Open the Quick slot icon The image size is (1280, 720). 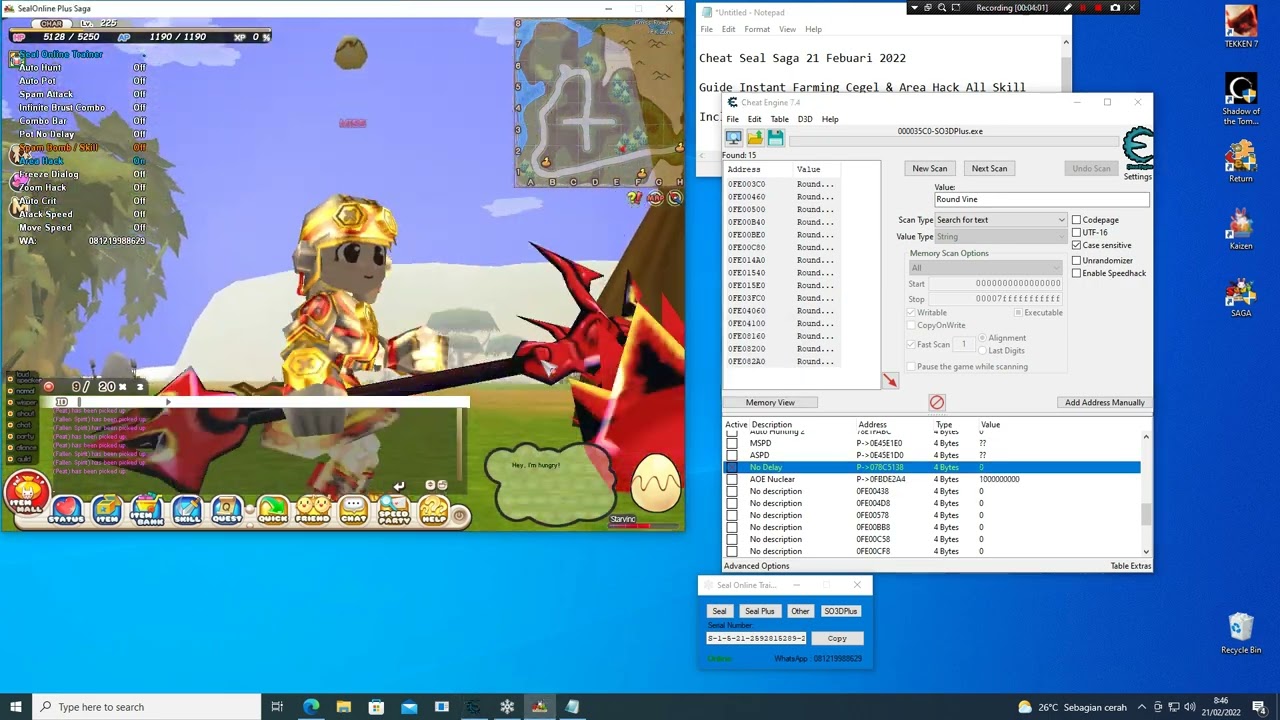click(x=271, y=511)
